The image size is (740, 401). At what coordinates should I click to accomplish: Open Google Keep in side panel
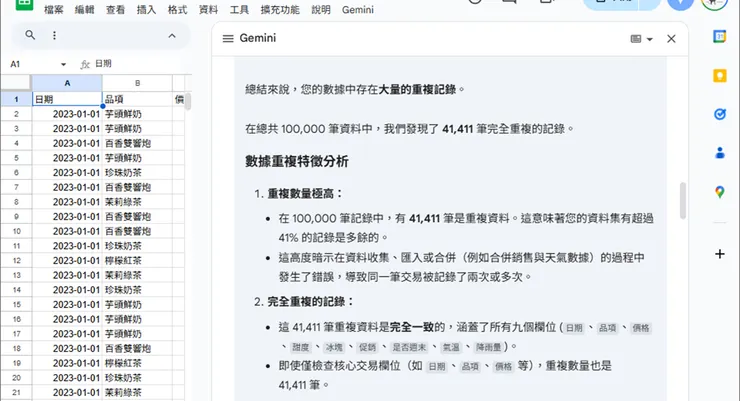(720, 75)
